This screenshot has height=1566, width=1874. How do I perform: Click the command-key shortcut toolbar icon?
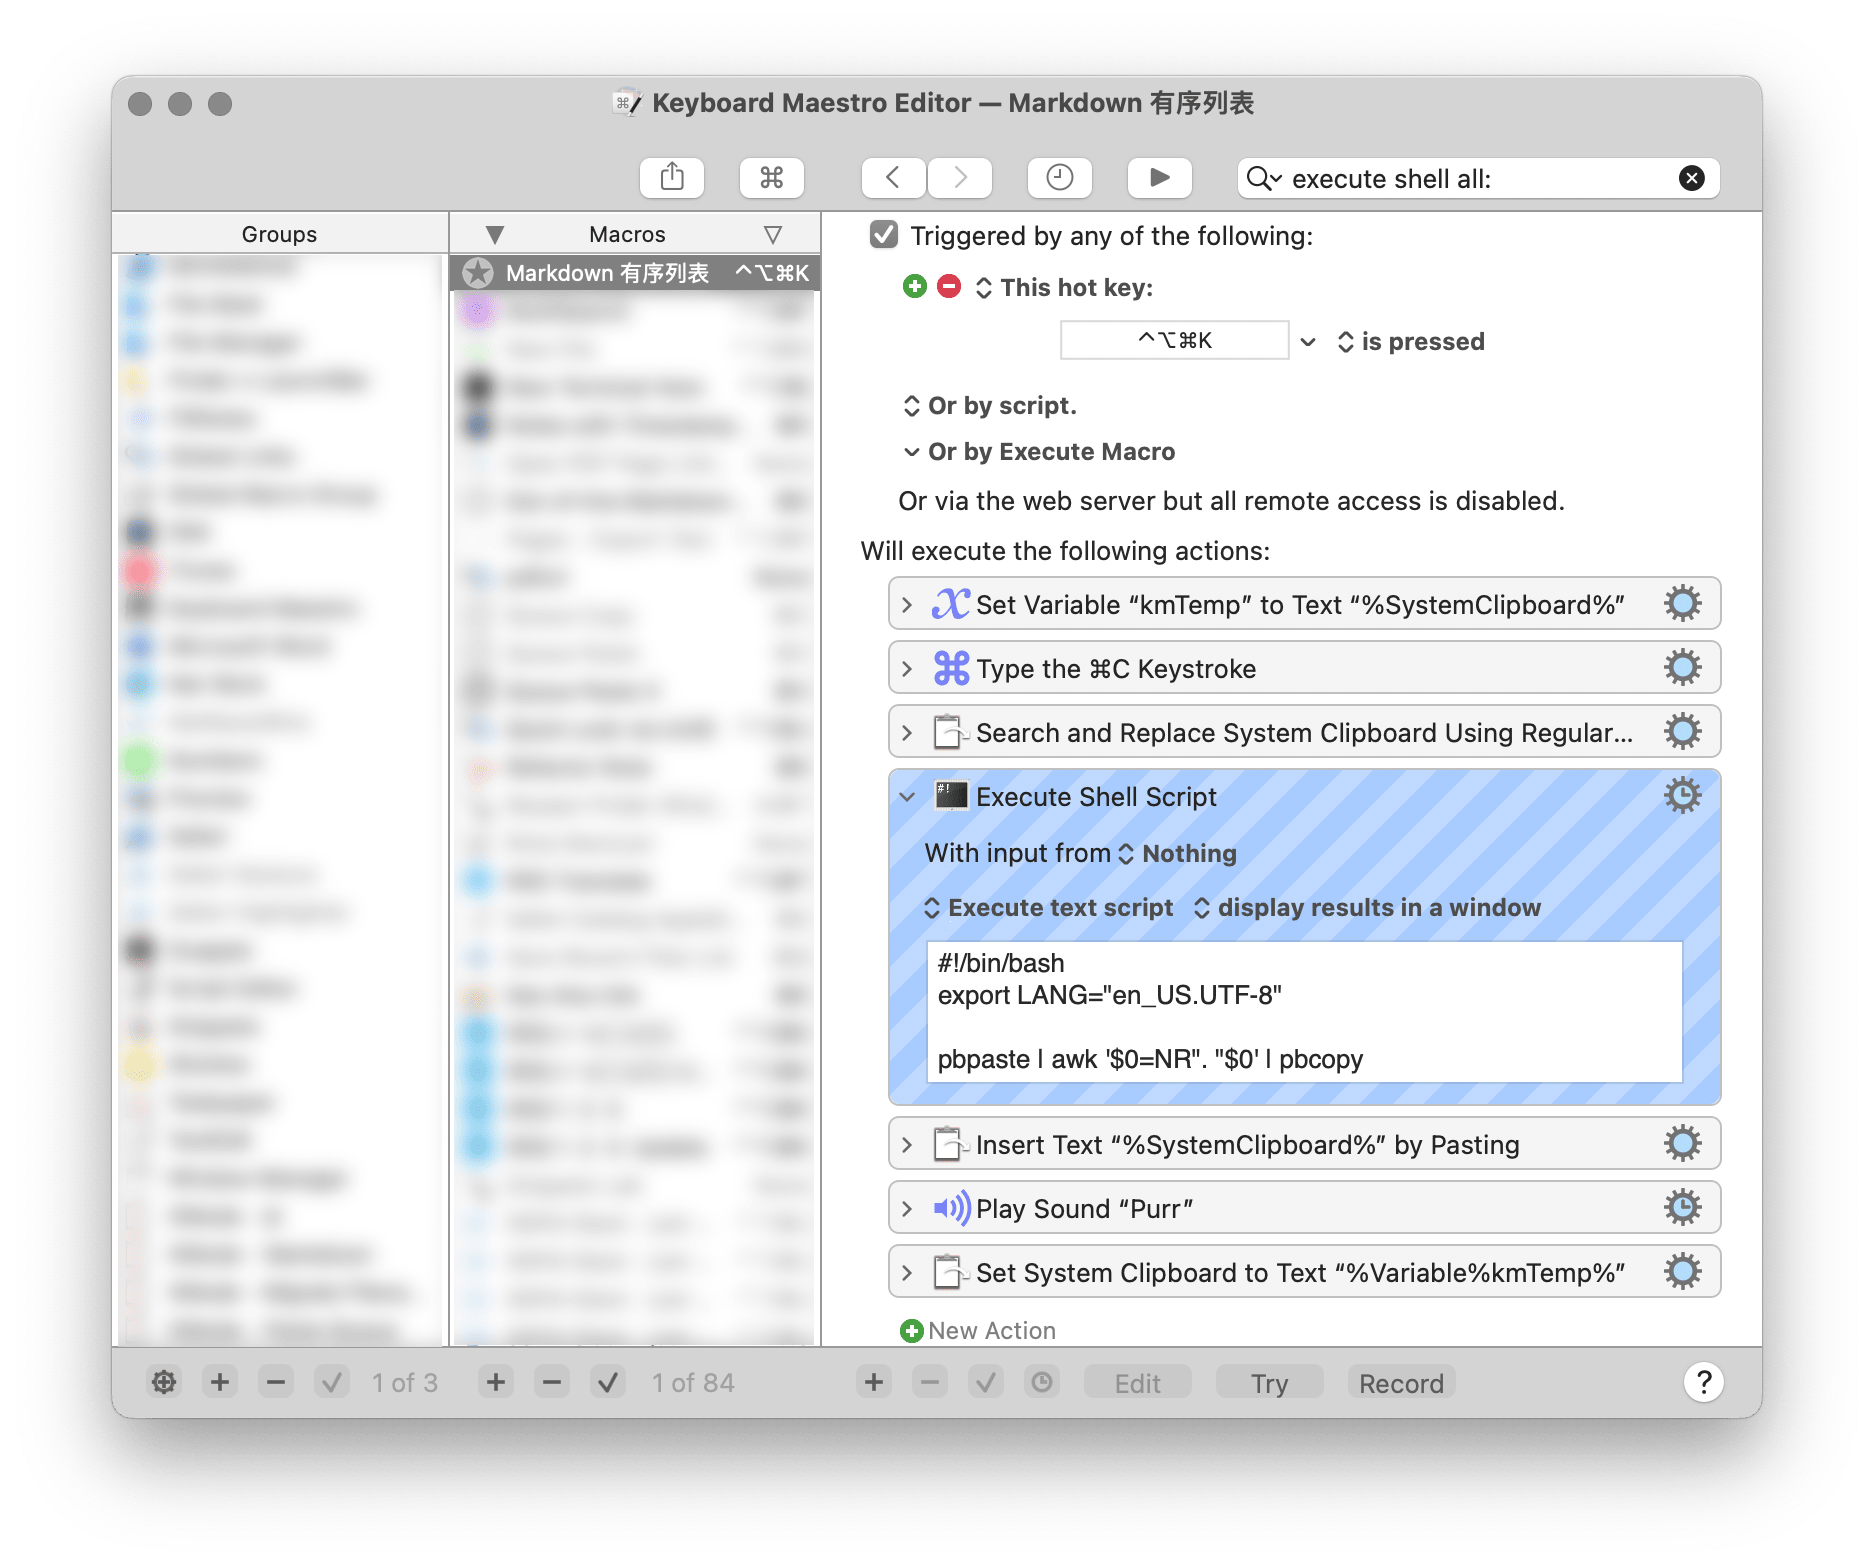click(x=771, y=178)
